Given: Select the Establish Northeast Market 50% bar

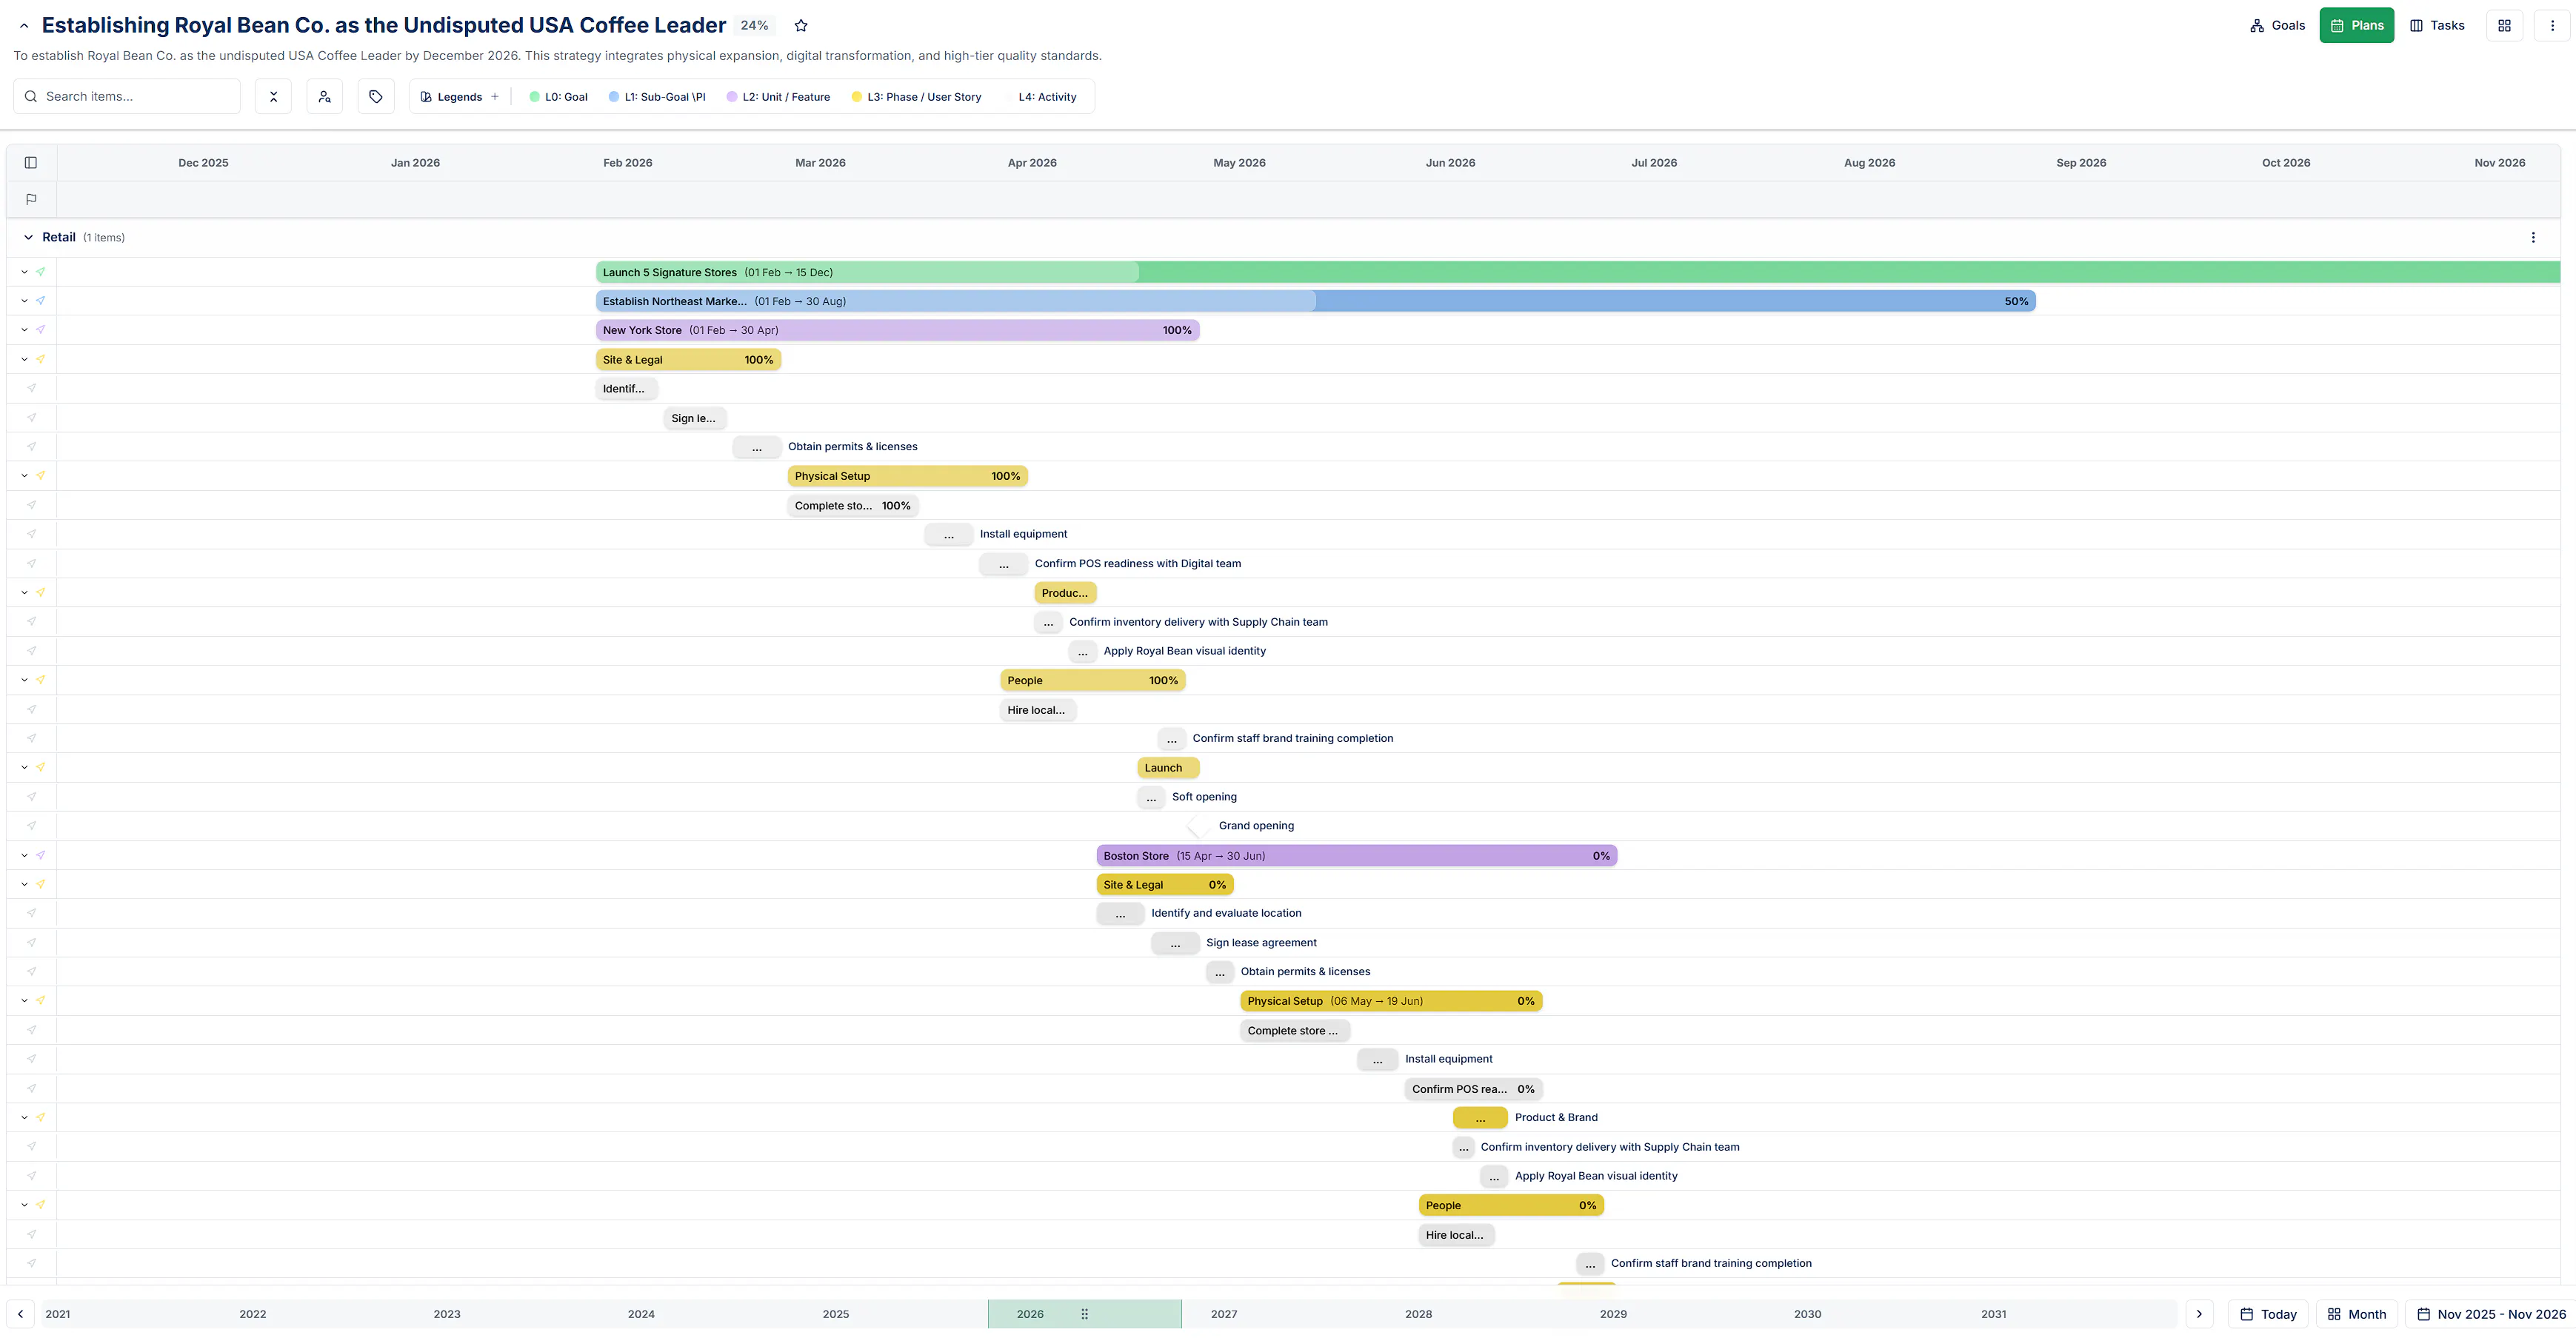Looking at the screenshot, I should pyautogui.click(x=1316, y=301).
